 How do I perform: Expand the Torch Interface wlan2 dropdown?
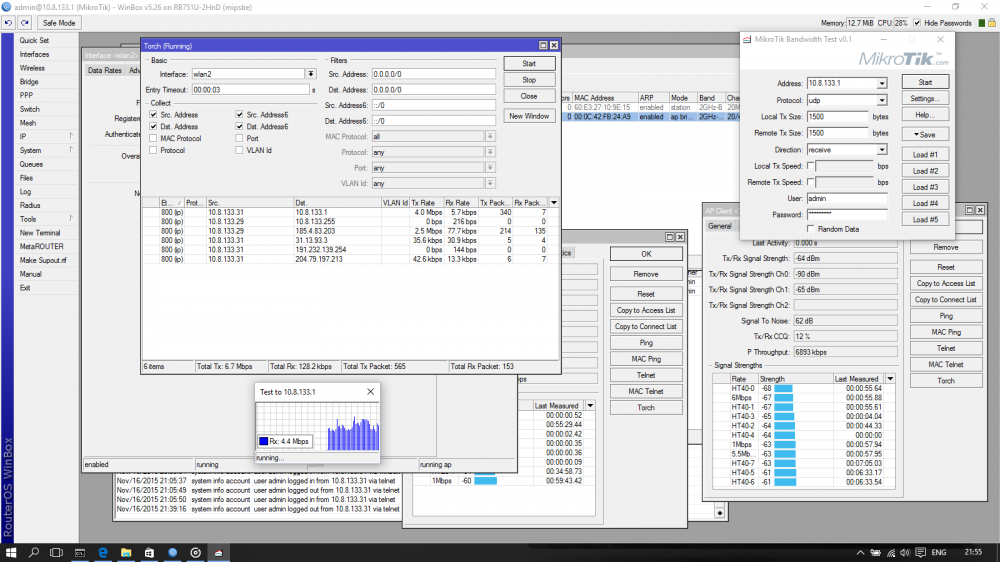click(x=311, y=74)
